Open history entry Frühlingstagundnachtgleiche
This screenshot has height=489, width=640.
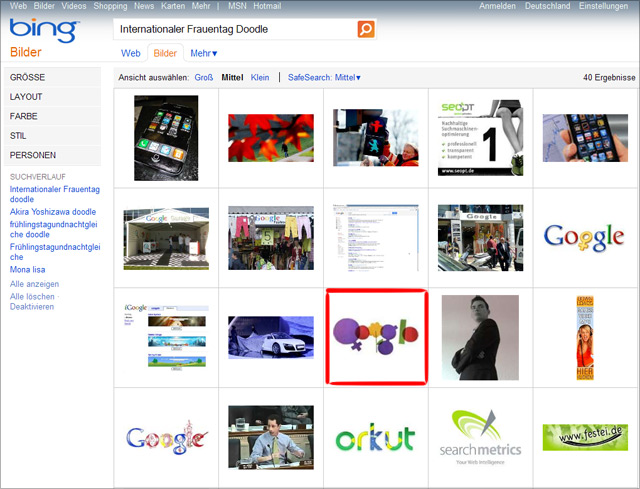(x=55, y=252)
